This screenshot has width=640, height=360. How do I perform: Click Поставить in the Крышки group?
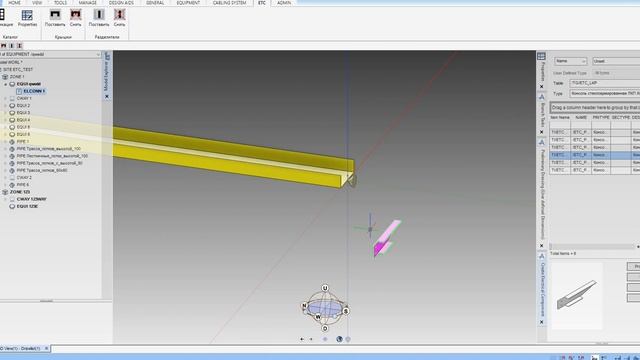click(x=55, y=18)
